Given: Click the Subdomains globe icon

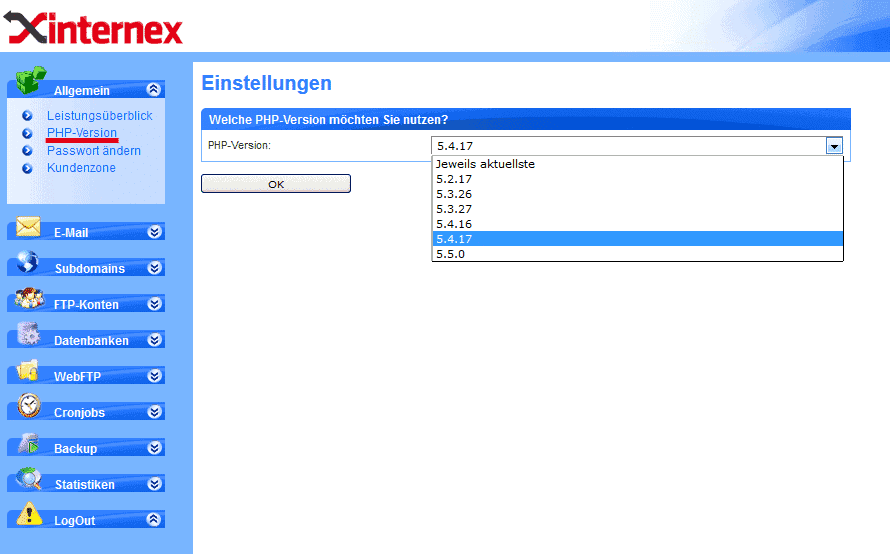Looking at the screenshot, I should tap(28, 263).
